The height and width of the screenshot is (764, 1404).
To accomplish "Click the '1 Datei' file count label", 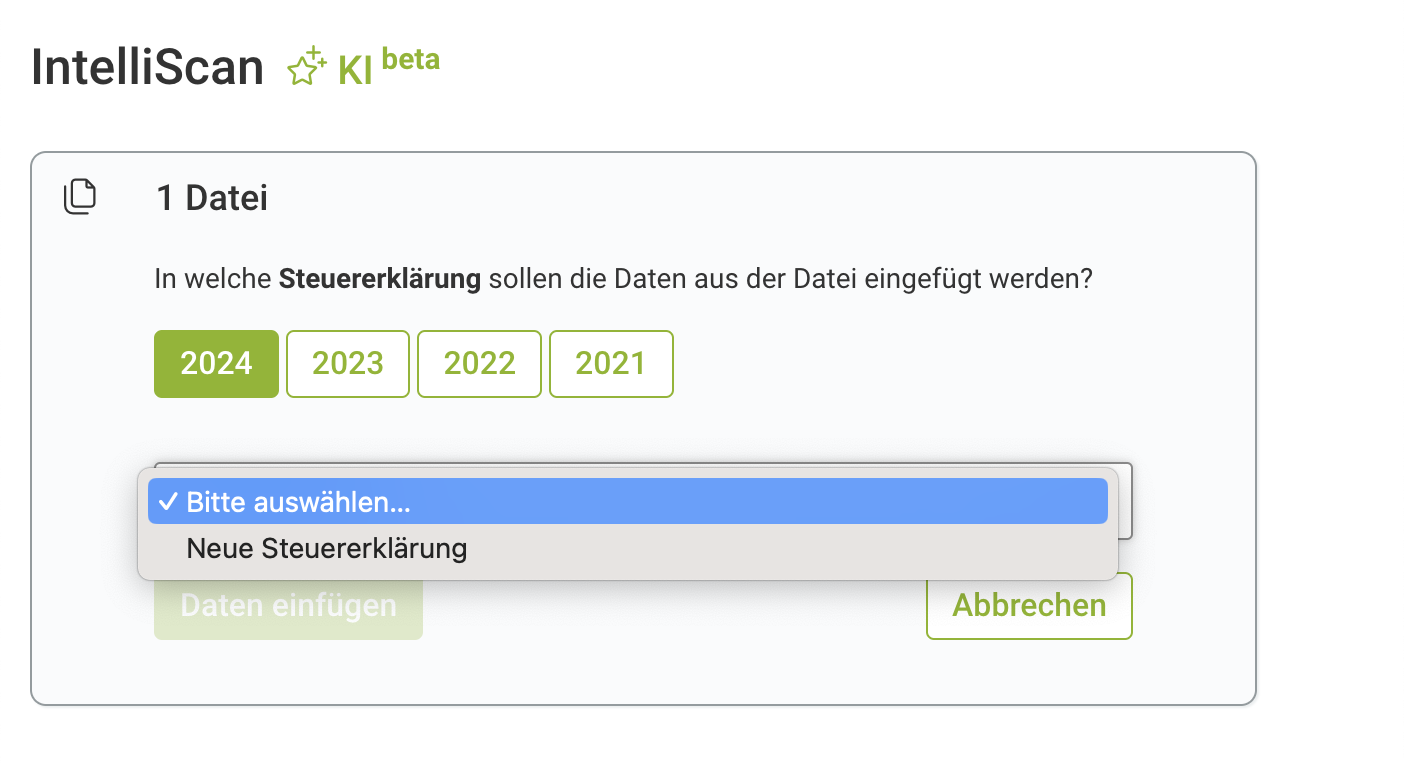I will 212,198.
